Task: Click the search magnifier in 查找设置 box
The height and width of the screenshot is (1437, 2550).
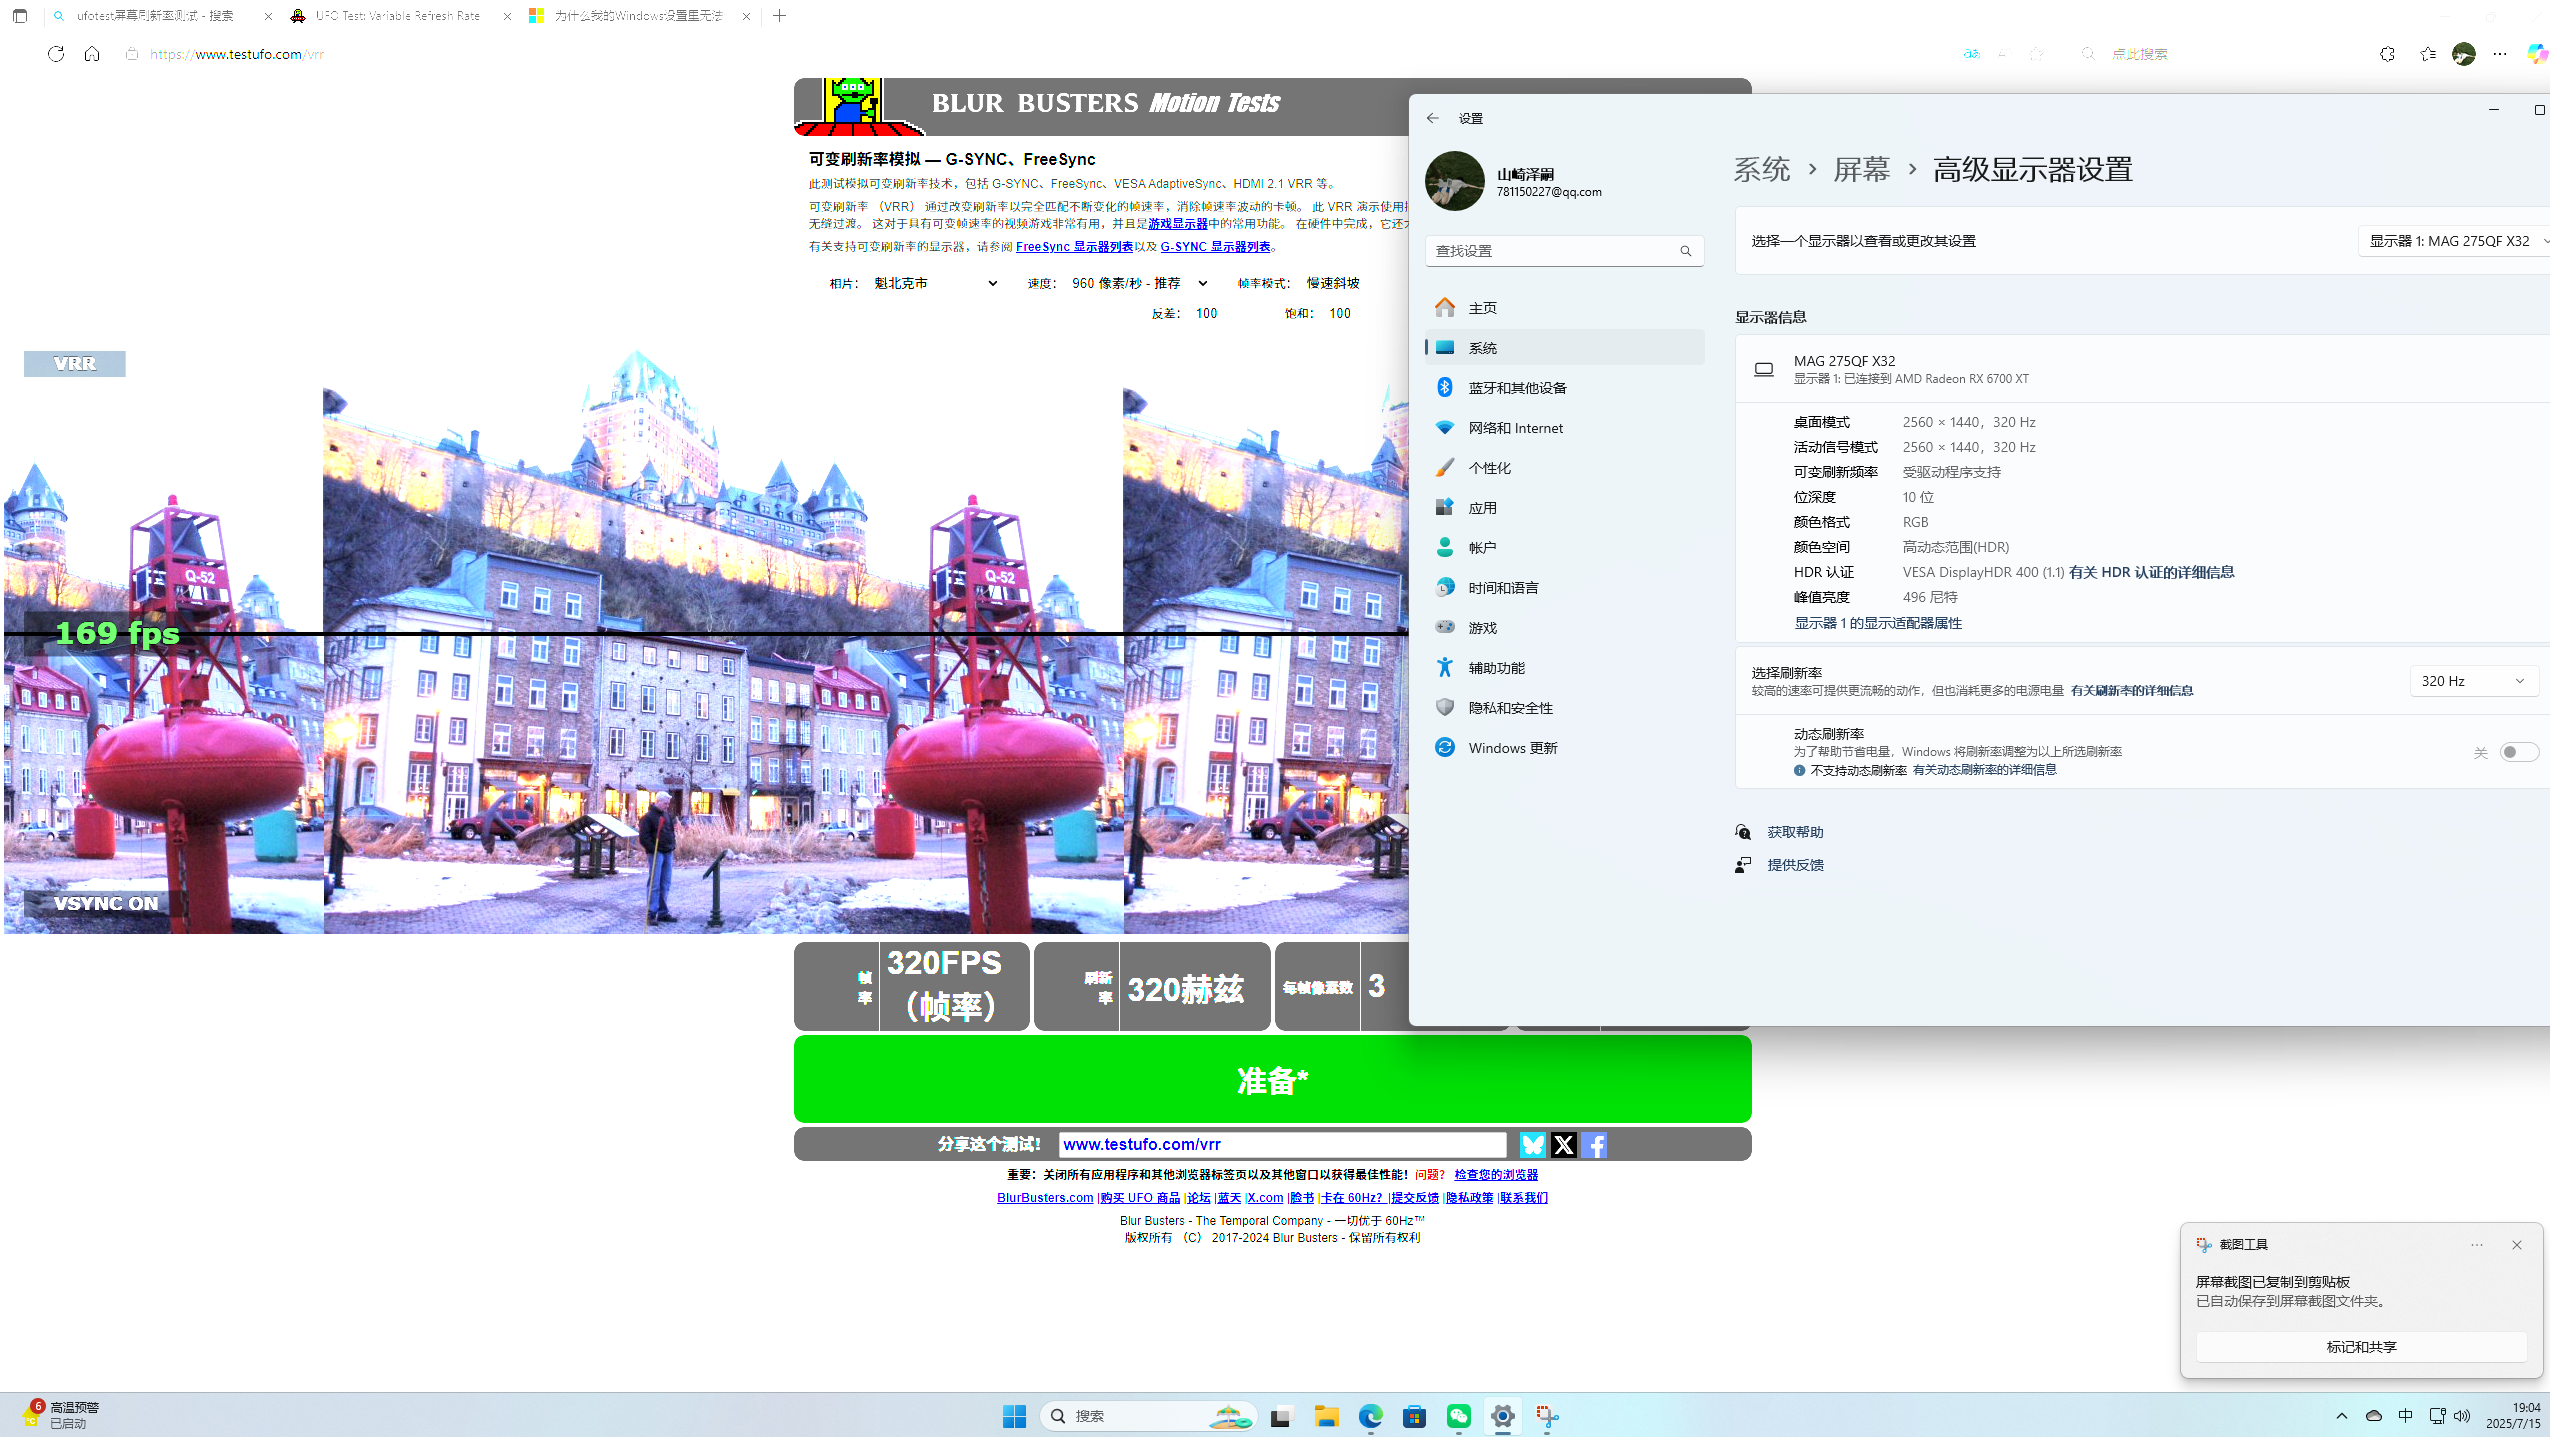Action: 1686,250
